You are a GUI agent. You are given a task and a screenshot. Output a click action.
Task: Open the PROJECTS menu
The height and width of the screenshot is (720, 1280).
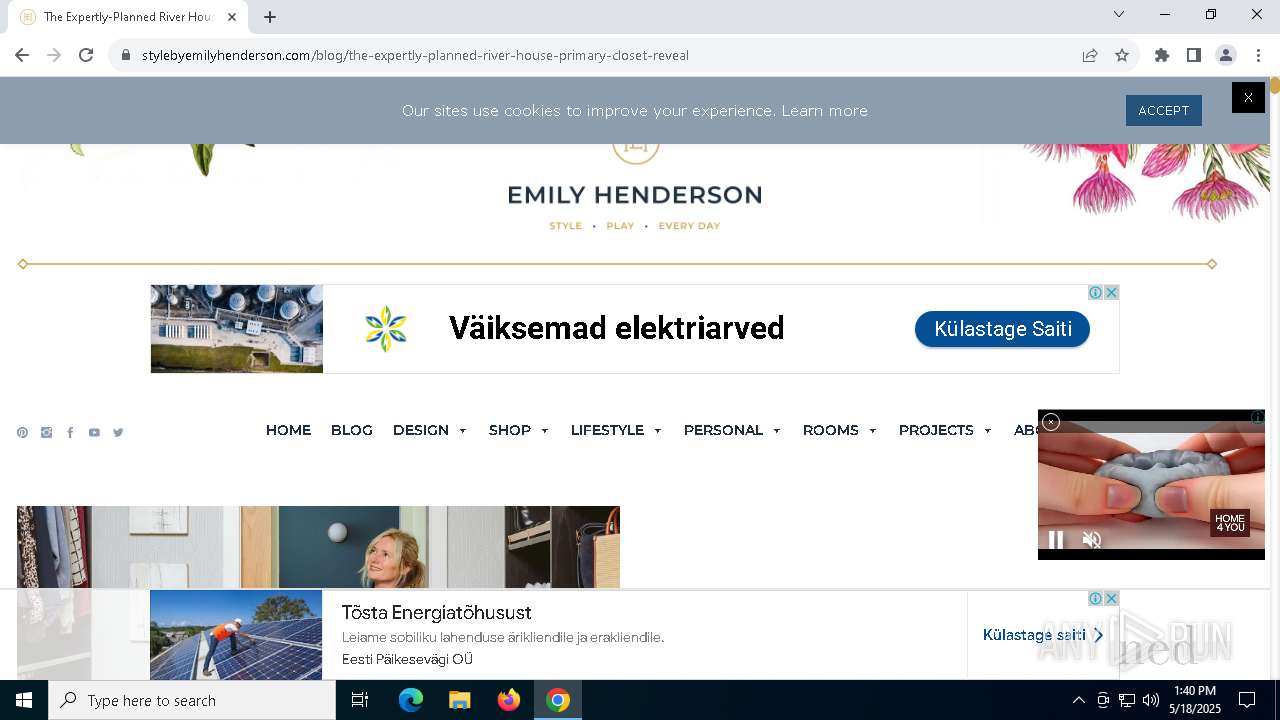tap(936, 430)
